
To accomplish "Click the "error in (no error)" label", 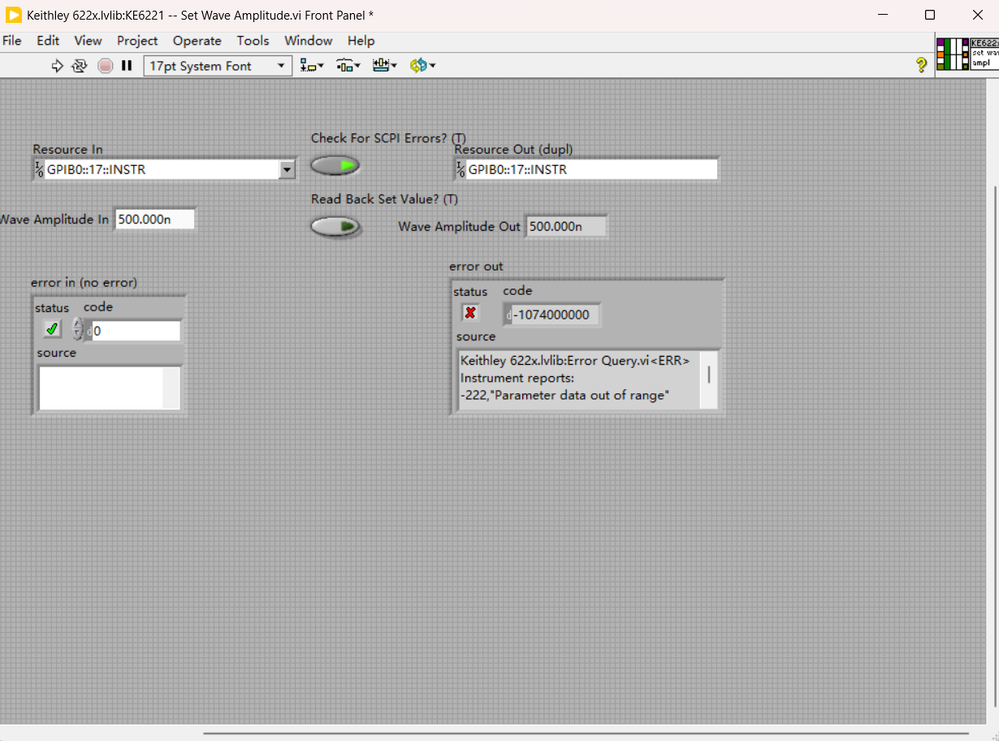I will pyautogui.click(x=84, y=282).
